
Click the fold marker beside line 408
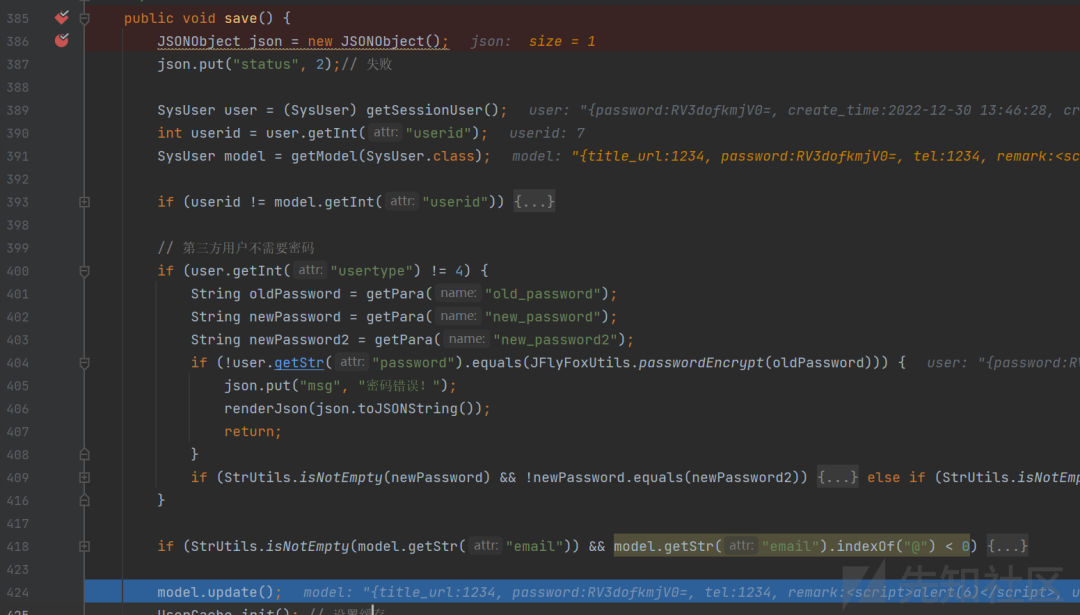click(x=84, y=454)
